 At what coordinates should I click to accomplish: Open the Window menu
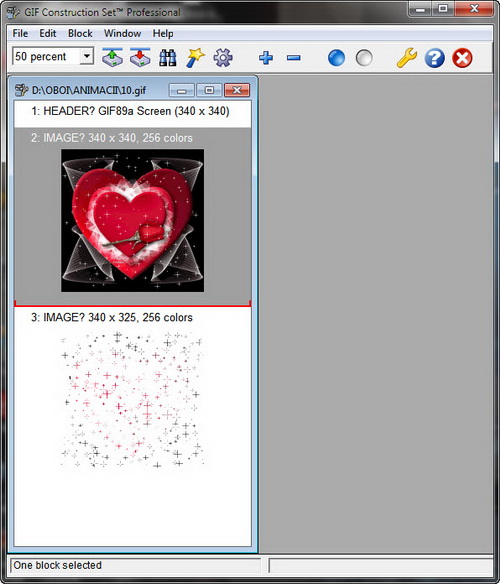pyautogui.click(x=122, y=34)
